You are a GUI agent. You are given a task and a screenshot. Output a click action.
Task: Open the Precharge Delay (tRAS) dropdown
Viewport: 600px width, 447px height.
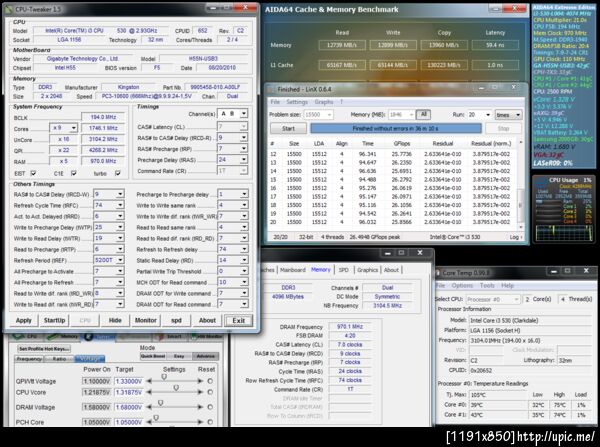pos(233,159)
